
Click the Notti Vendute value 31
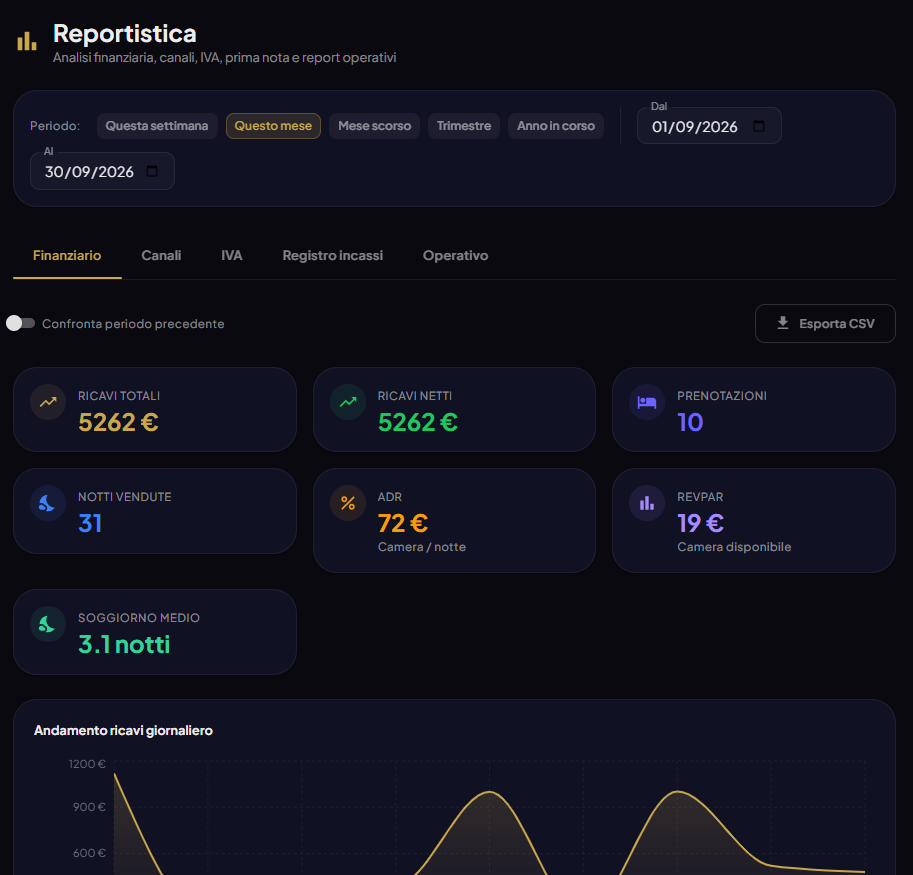click(90, 523)
